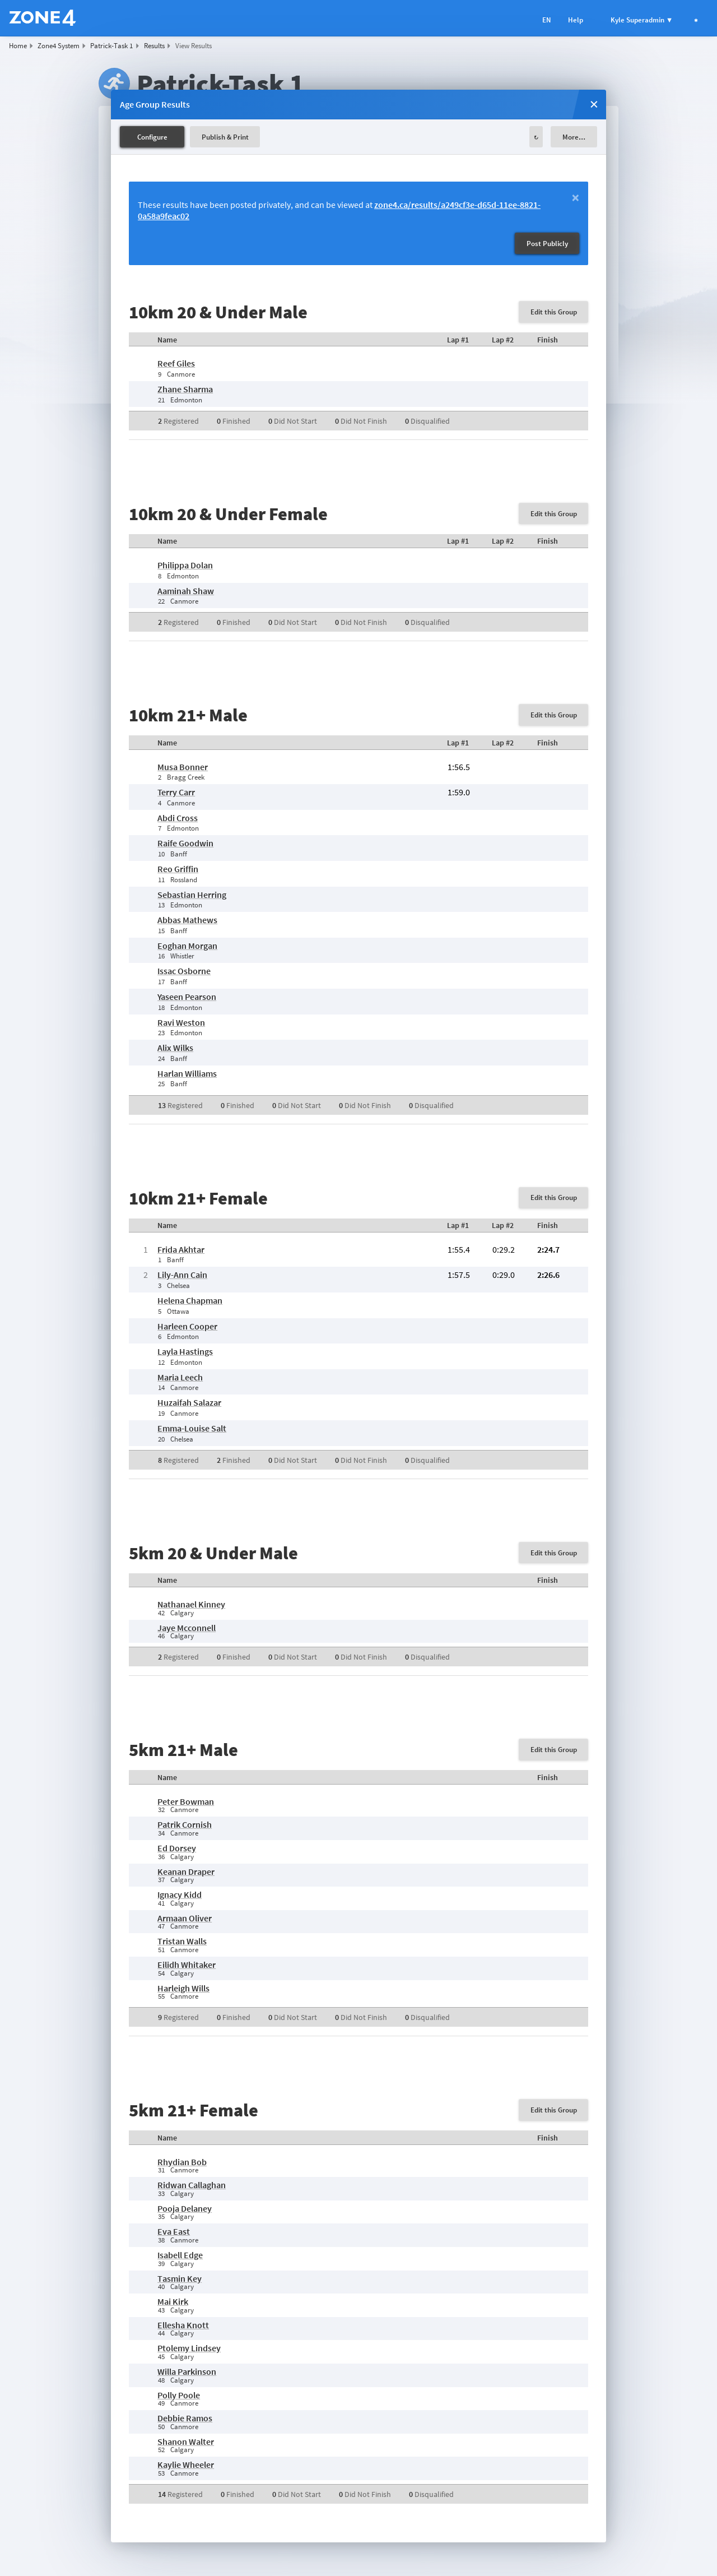Click the dot icon in the top bar
Image resolution: width=717 pixels, height=2576 pixels.
[696, 20]
